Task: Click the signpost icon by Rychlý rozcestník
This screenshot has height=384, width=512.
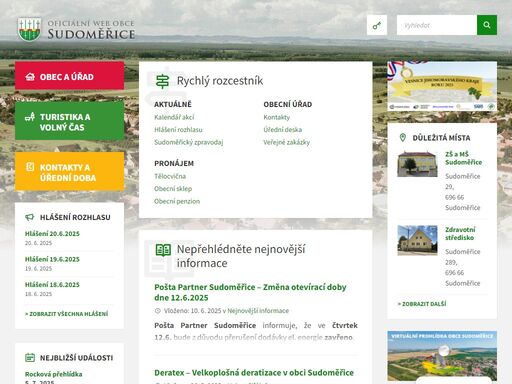Action: (x=163, y=81)
